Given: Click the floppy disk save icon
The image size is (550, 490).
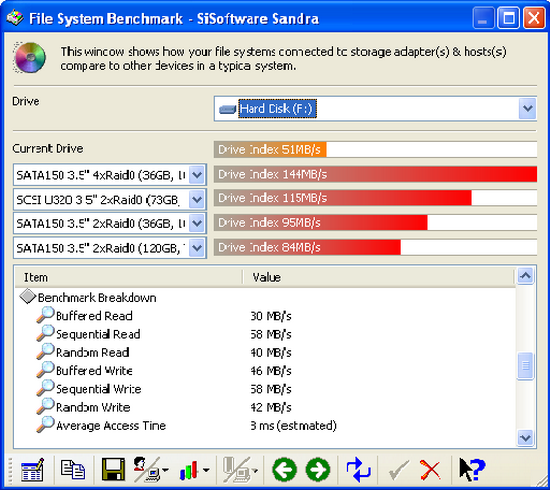Looking at the screenshot, I should (x=113, y=469).
